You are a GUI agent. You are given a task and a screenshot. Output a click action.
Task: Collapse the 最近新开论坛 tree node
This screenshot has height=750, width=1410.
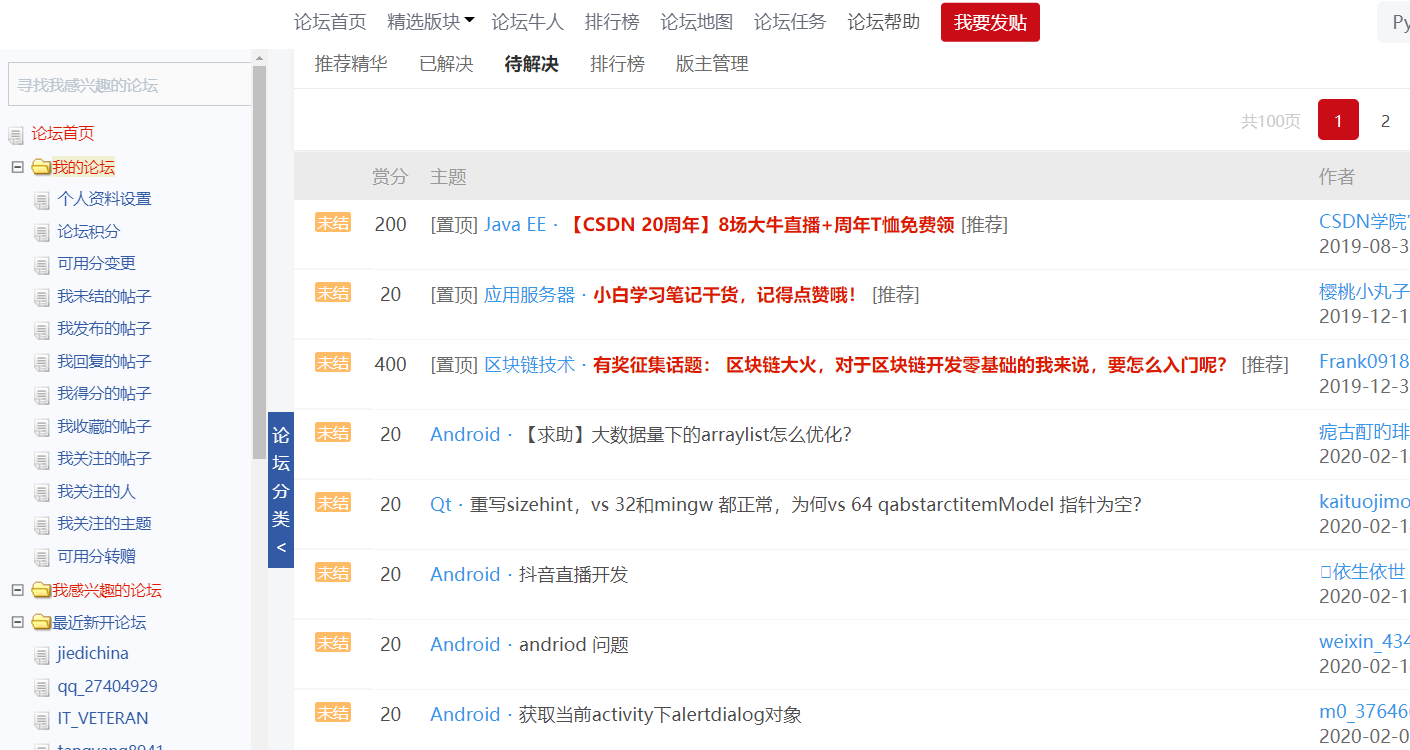coord(17,622)
